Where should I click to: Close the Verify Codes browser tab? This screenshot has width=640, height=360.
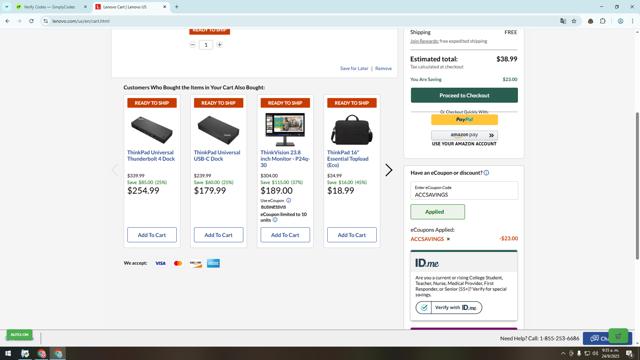(x=85, y=7)
